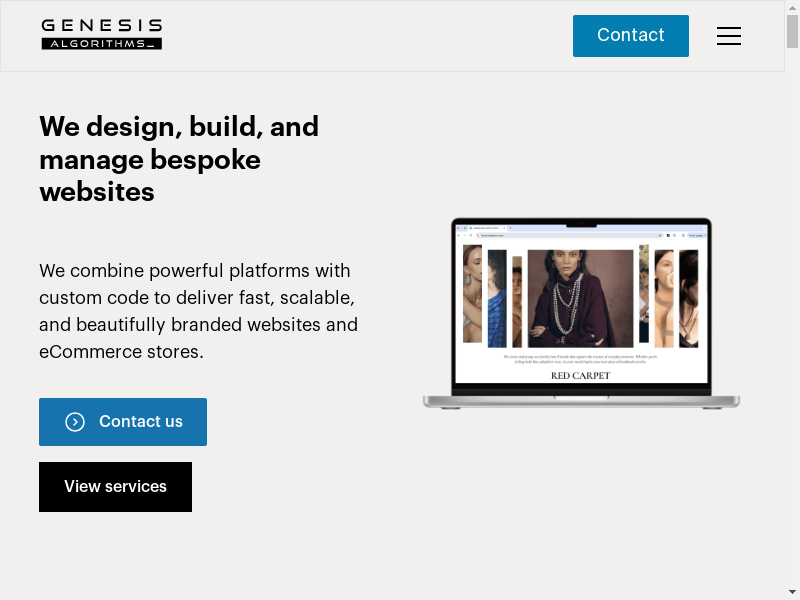
Task: Click the laptop mockup's silver base
Action: 581,402
